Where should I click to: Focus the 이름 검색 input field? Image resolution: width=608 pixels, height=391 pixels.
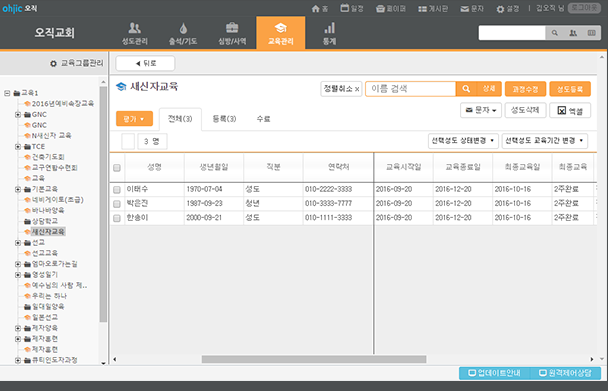click(410, 89)
